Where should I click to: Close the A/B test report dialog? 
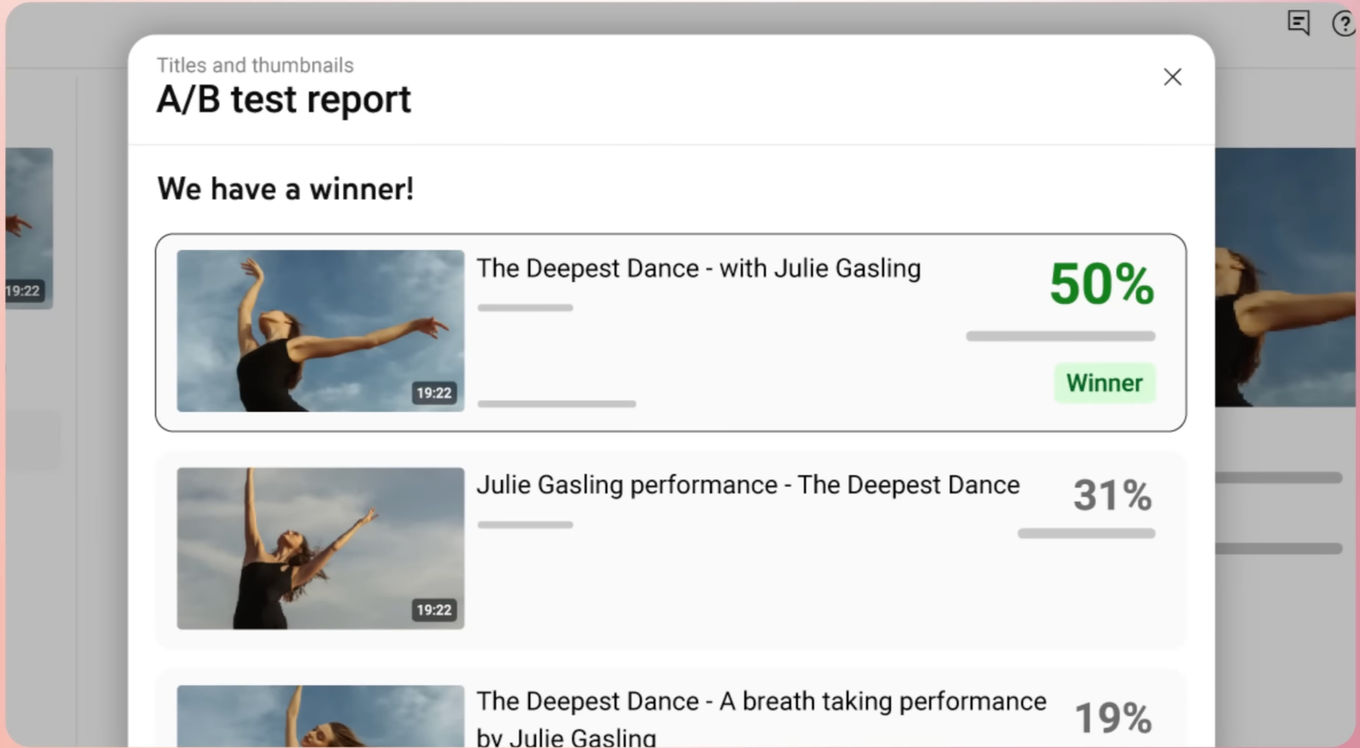point(1173,77)
